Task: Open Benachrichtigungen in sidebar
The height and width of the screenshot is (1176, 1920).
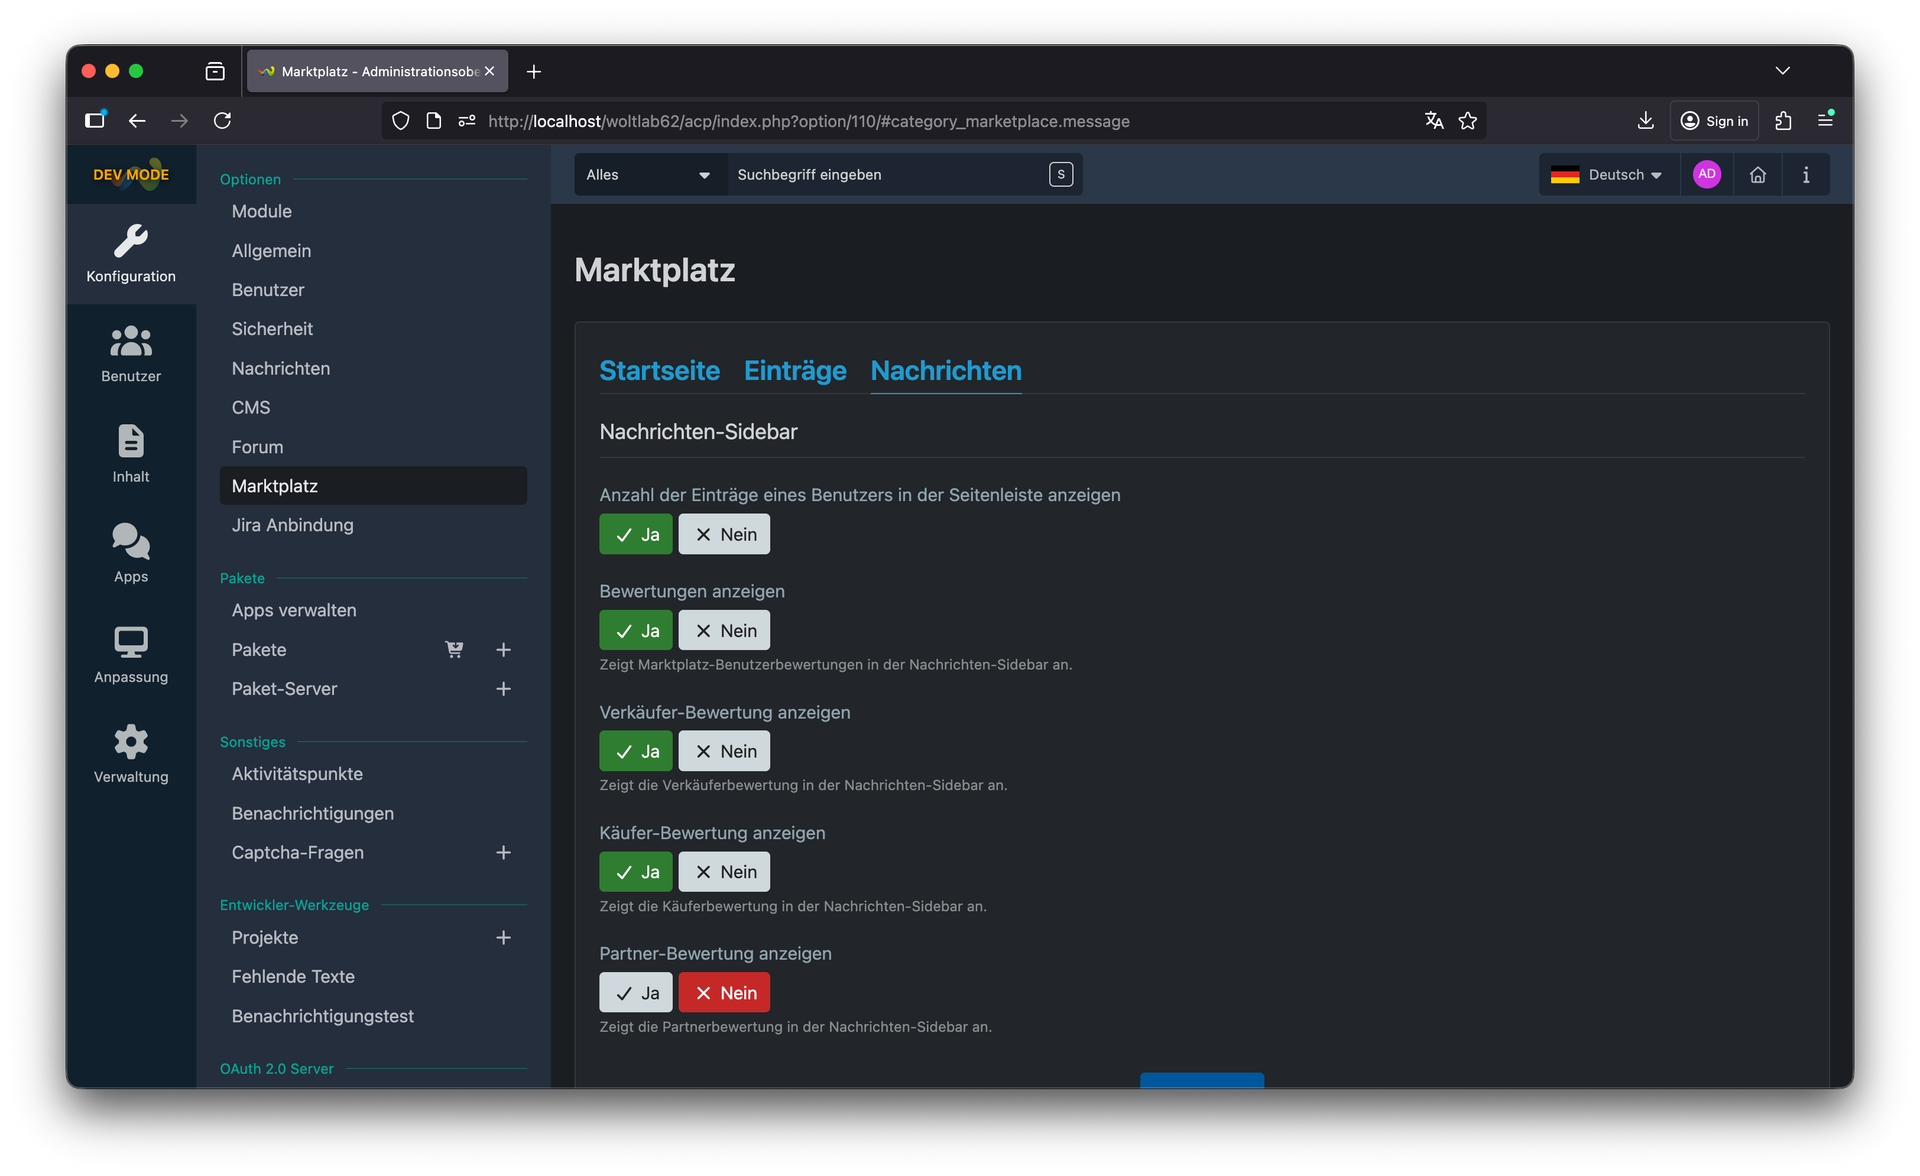Action: click(x=312, y=813)
